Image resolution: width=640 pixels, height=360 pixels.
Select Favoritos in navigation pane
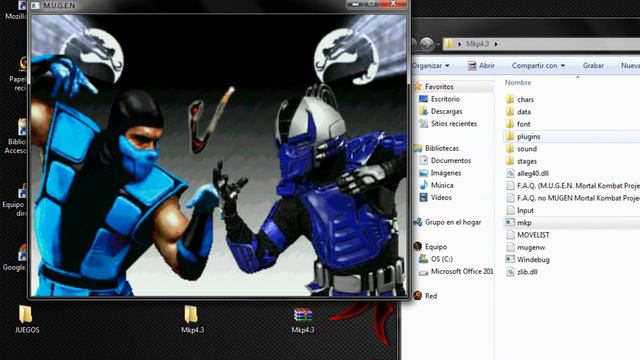(x=439, y=87)
